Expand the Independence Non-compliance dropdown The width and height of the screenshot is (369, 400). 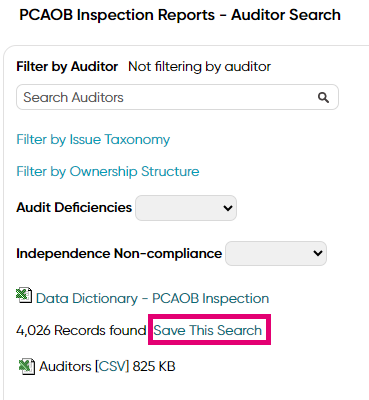click(x=276, y=254)
